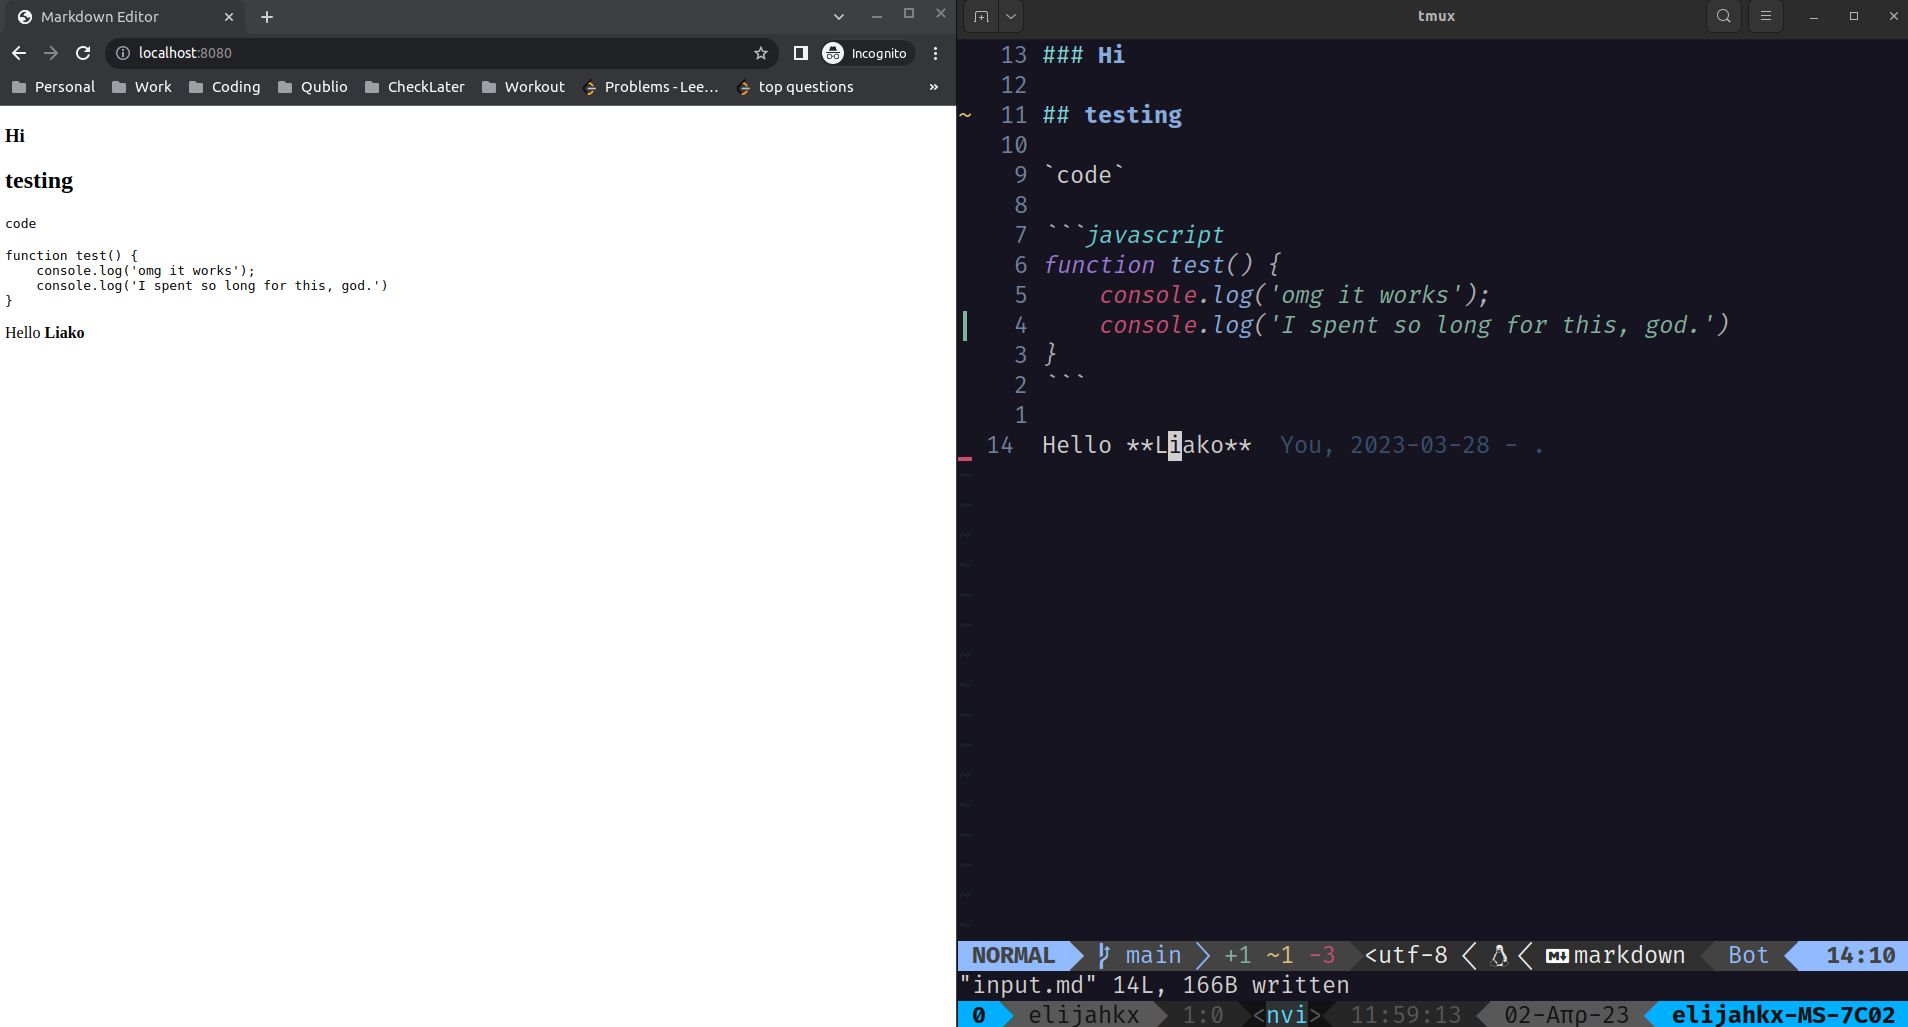Open the terminal hamburger menu
Viewport: 1908px width, 1027px height.
point(1765,16)
